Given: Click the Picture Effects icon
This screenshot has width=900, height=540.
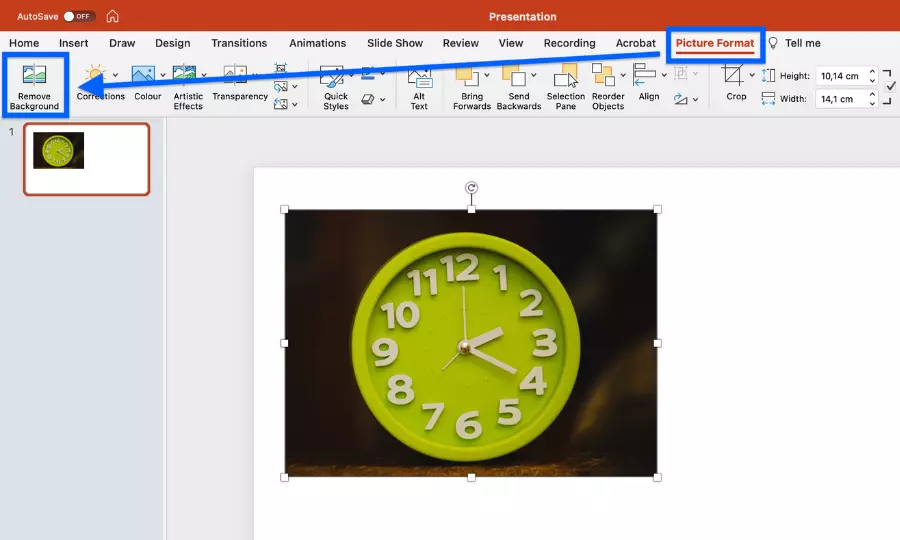Looking at the screenshot, I should click(368, 99).
